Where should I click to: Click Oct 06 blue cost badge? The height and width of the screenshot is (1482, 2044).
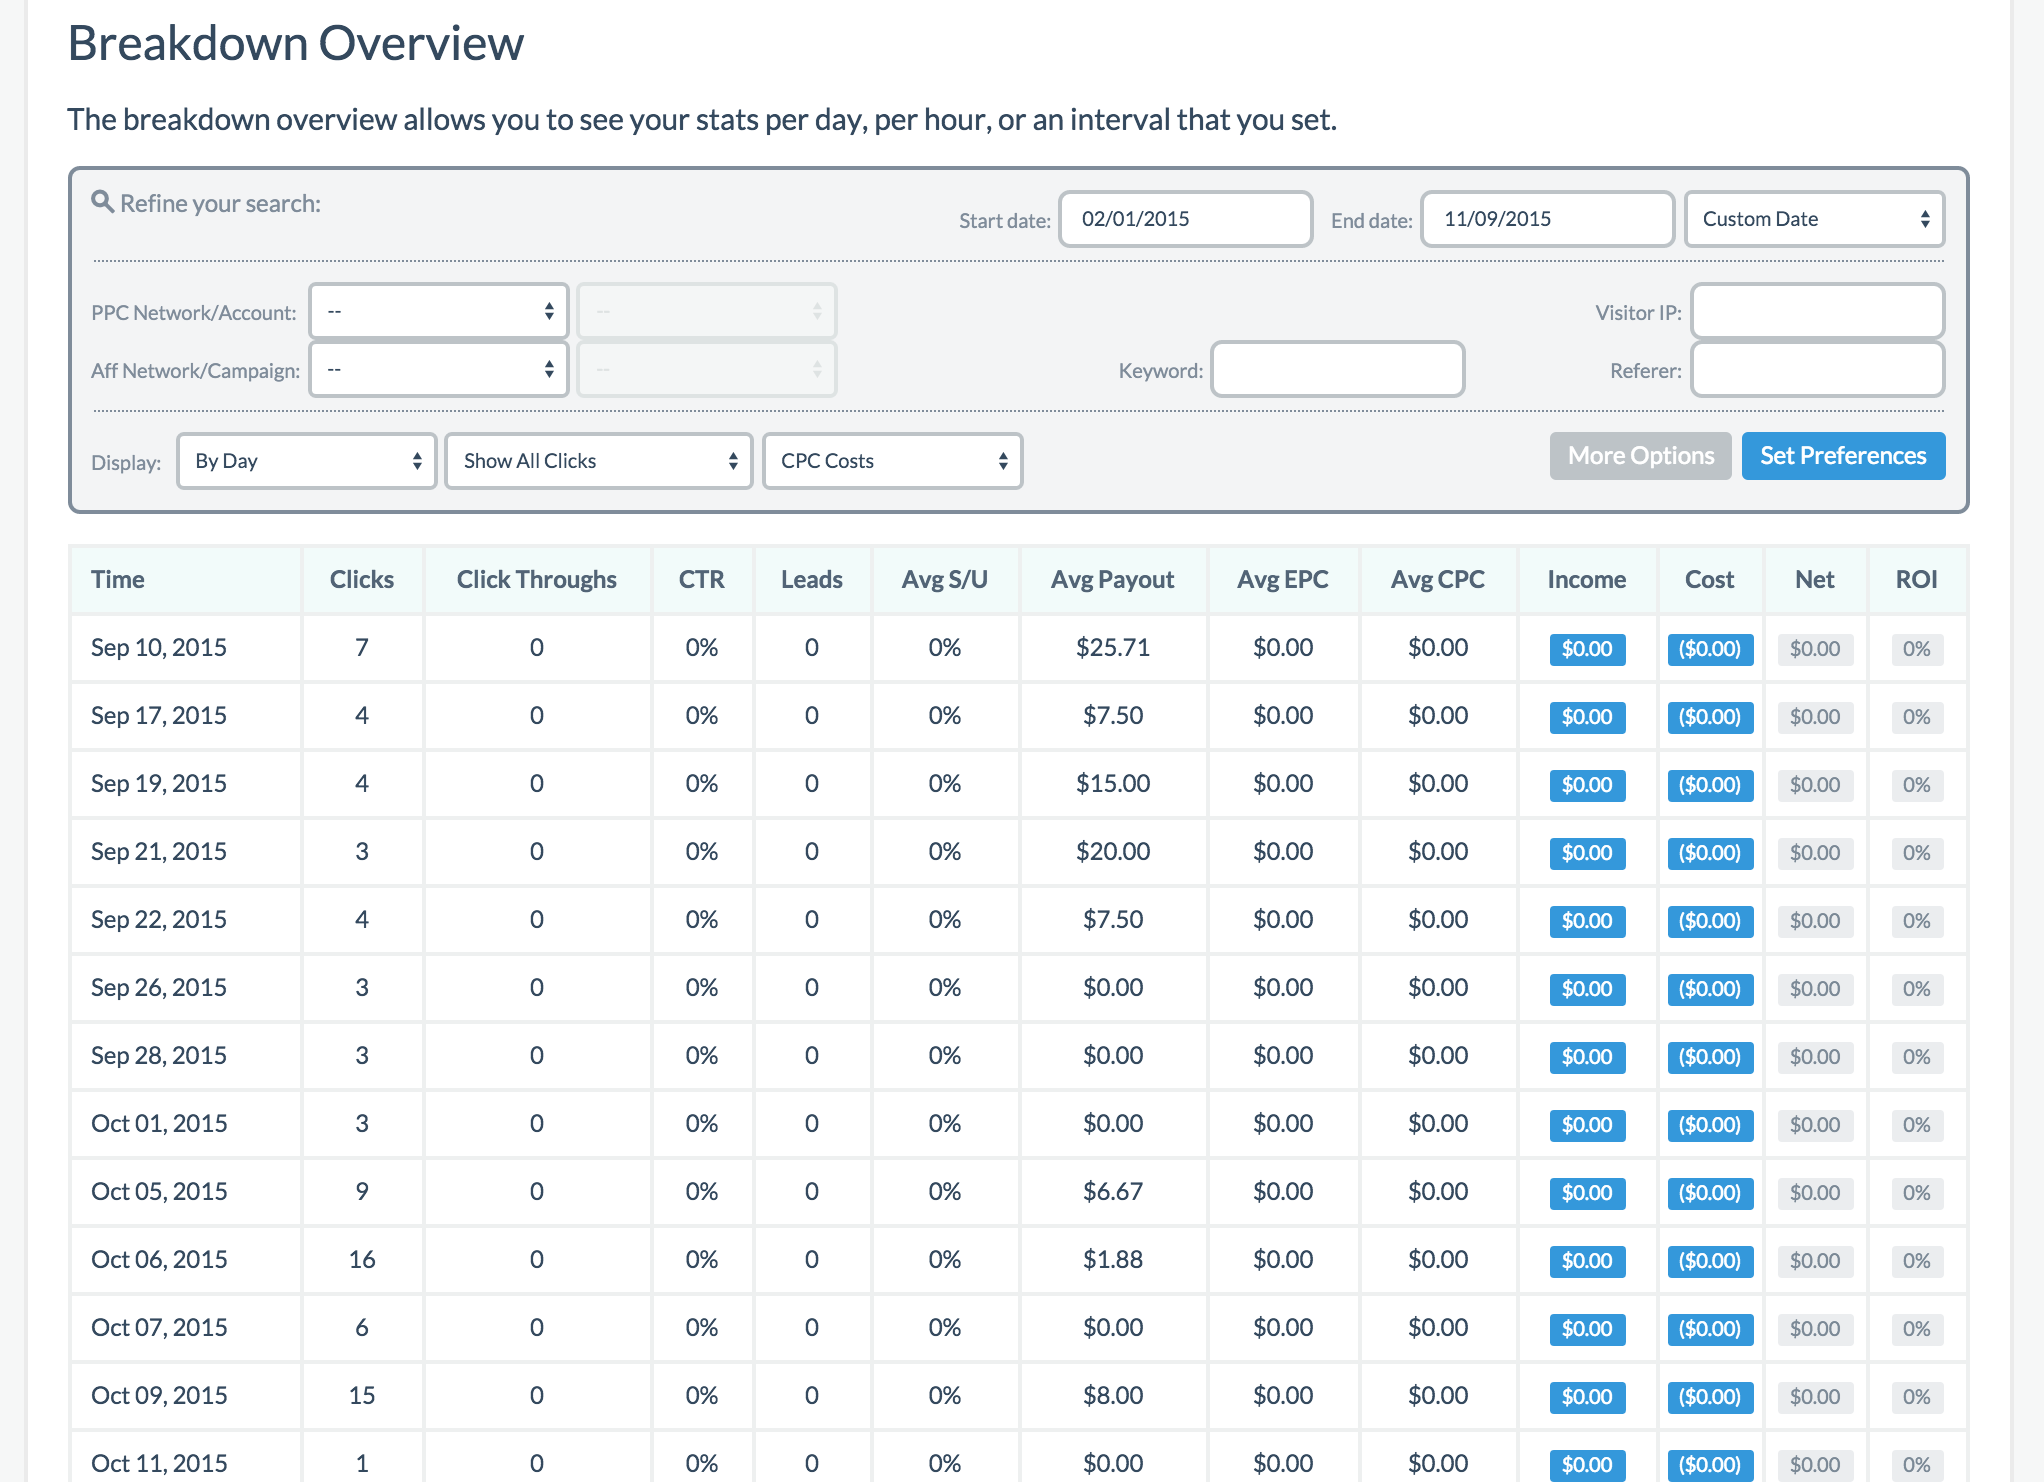click(x=1709, y=1261)
